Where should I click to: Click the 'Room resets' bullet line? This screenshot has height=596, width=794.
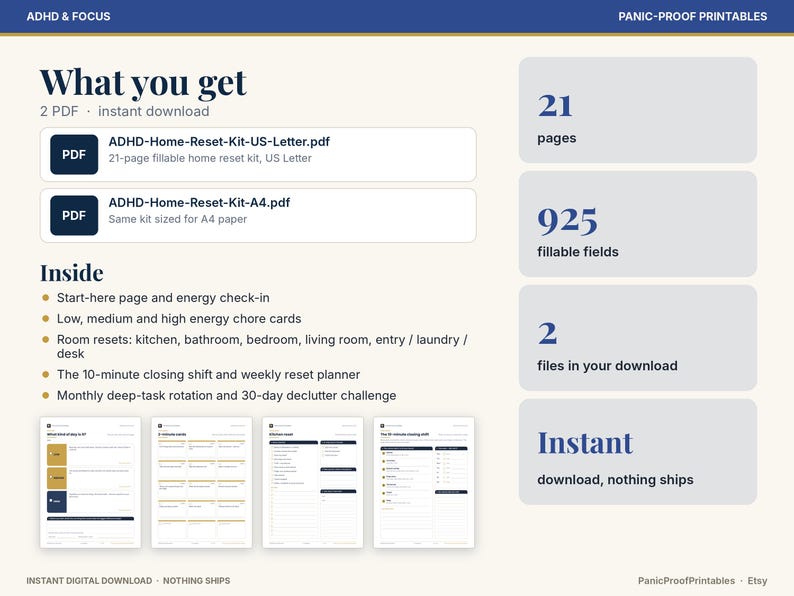tap(262, 346)
